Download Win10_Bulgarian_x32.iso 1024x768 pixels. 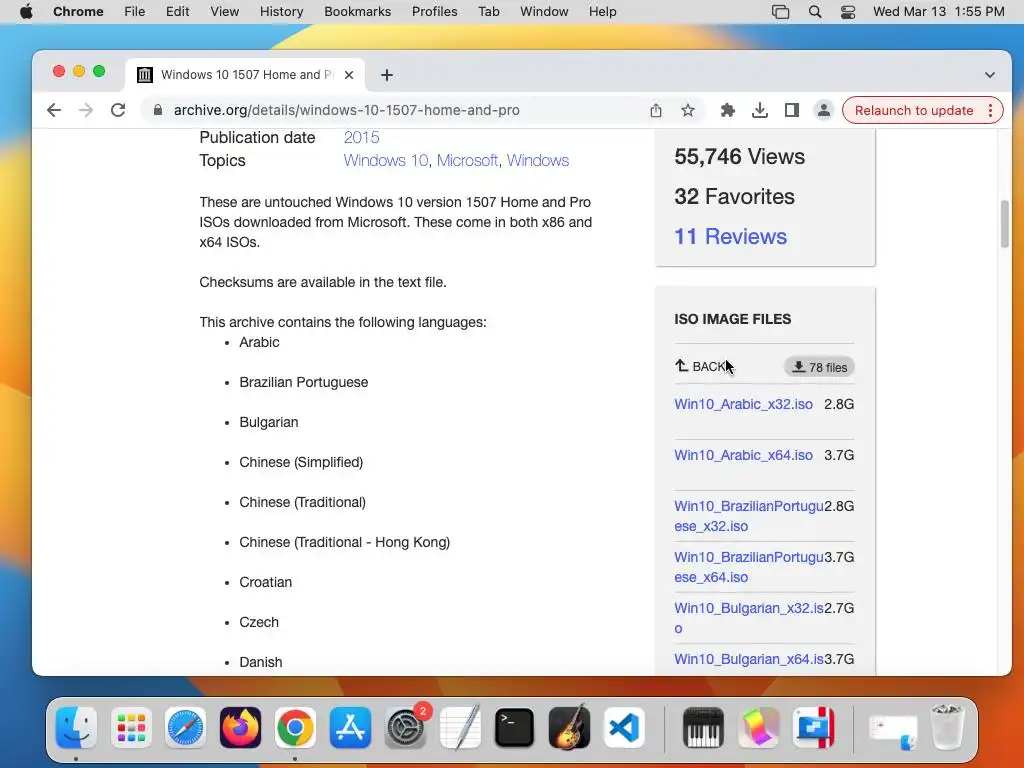tap(748, 618)
